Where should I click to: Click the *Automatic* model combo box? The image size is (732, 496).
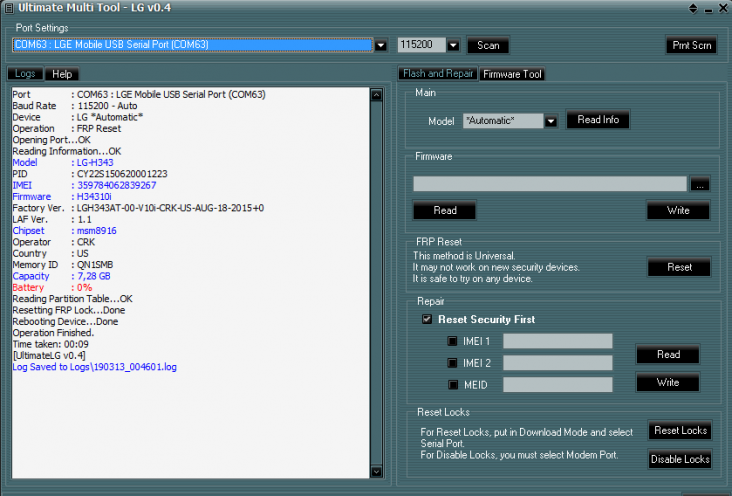503,121
